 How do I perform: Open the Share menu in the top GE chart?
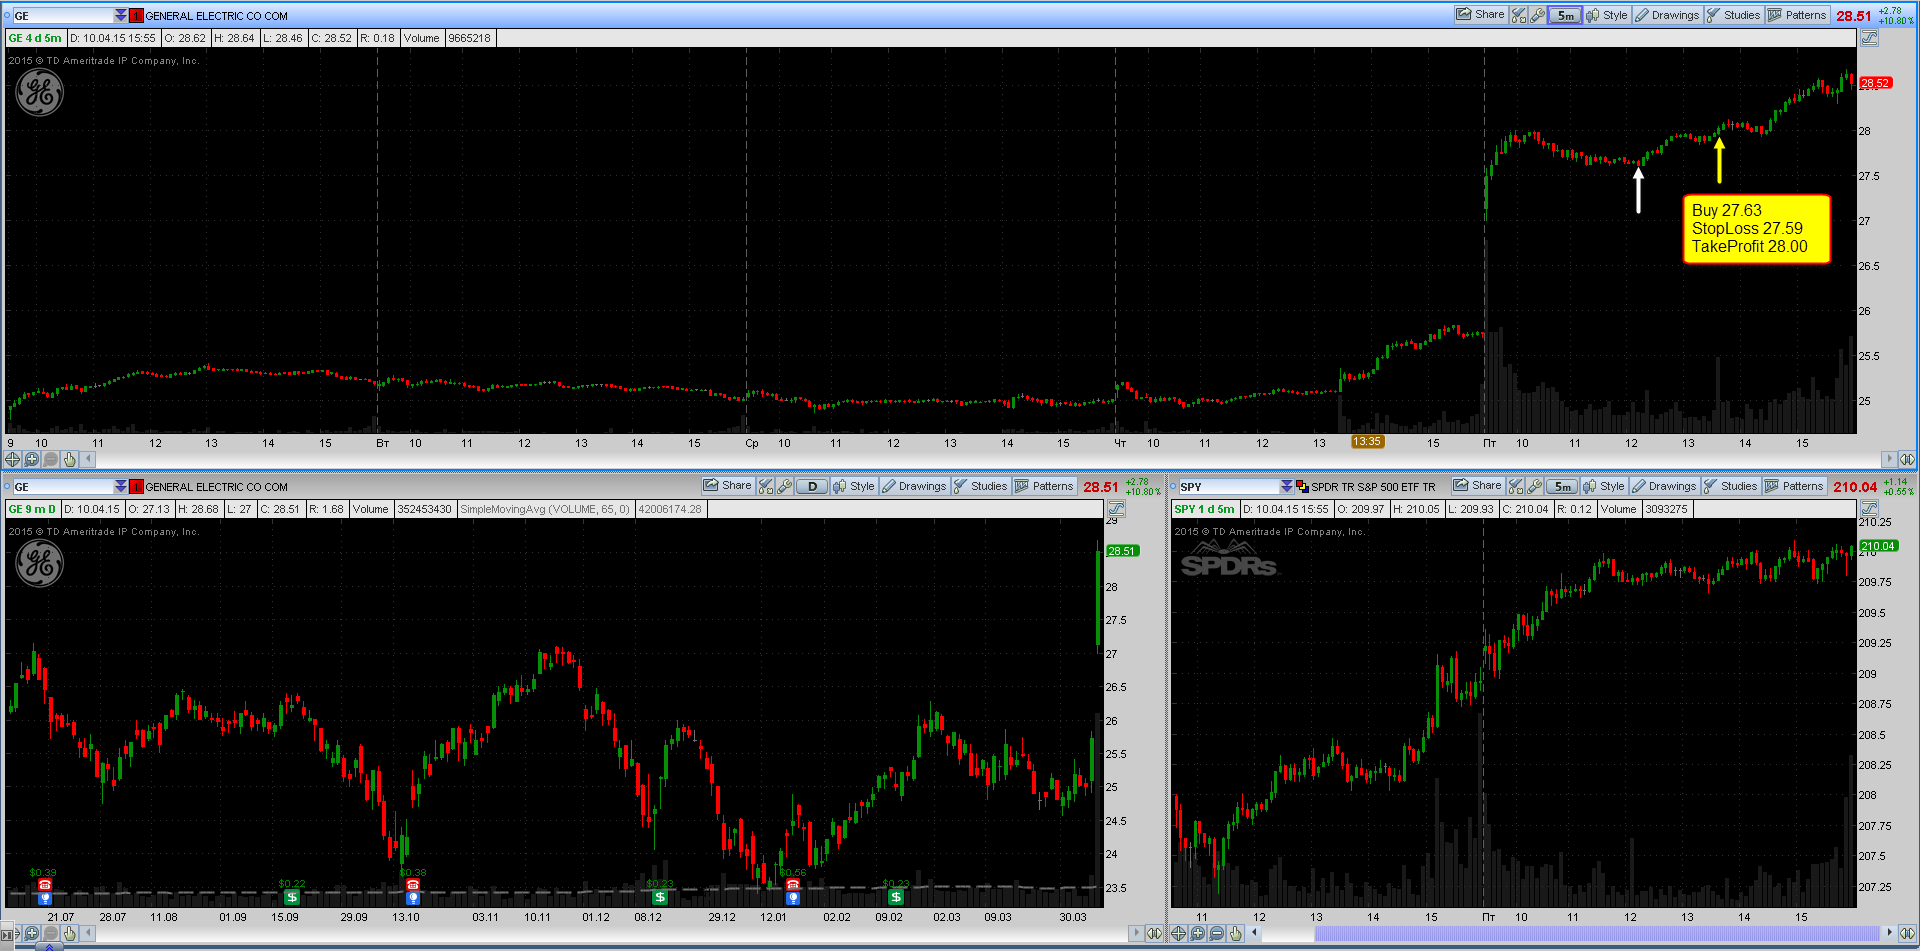point(1481,15)
